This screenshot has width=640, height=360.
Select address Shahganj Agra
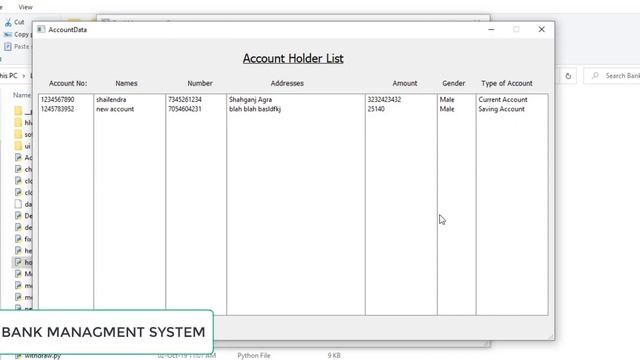(x=250, y=100)
